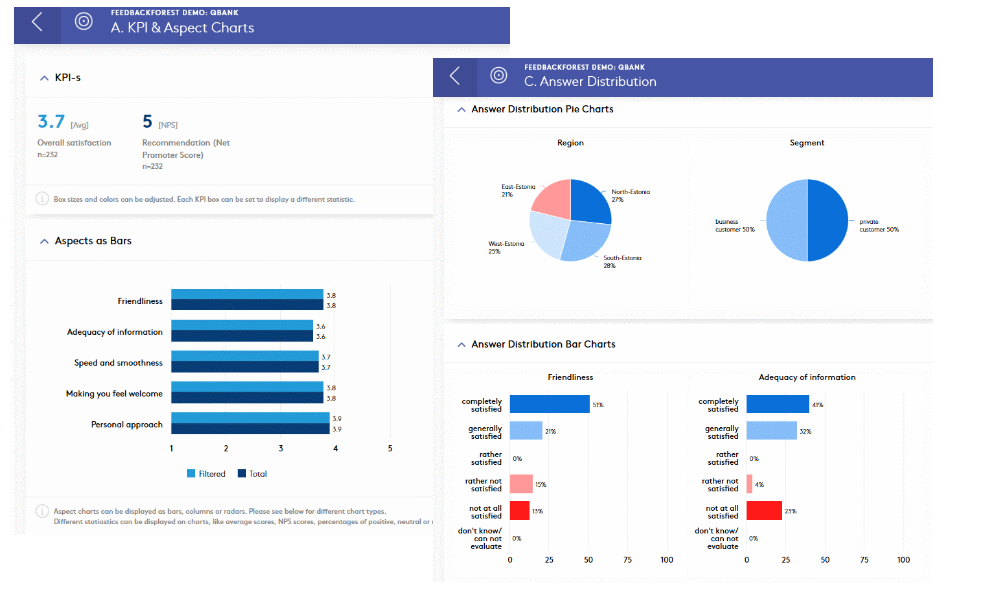Click back arrow in Answer Distribution header

[455, 76]
